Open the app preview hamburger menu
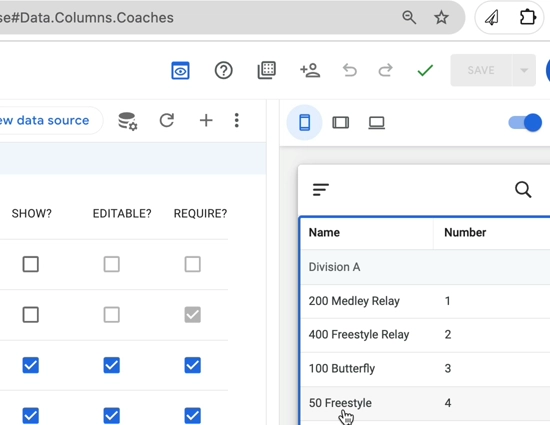The height and width of the screenshot is (425, 550). (x=321, y=190)
